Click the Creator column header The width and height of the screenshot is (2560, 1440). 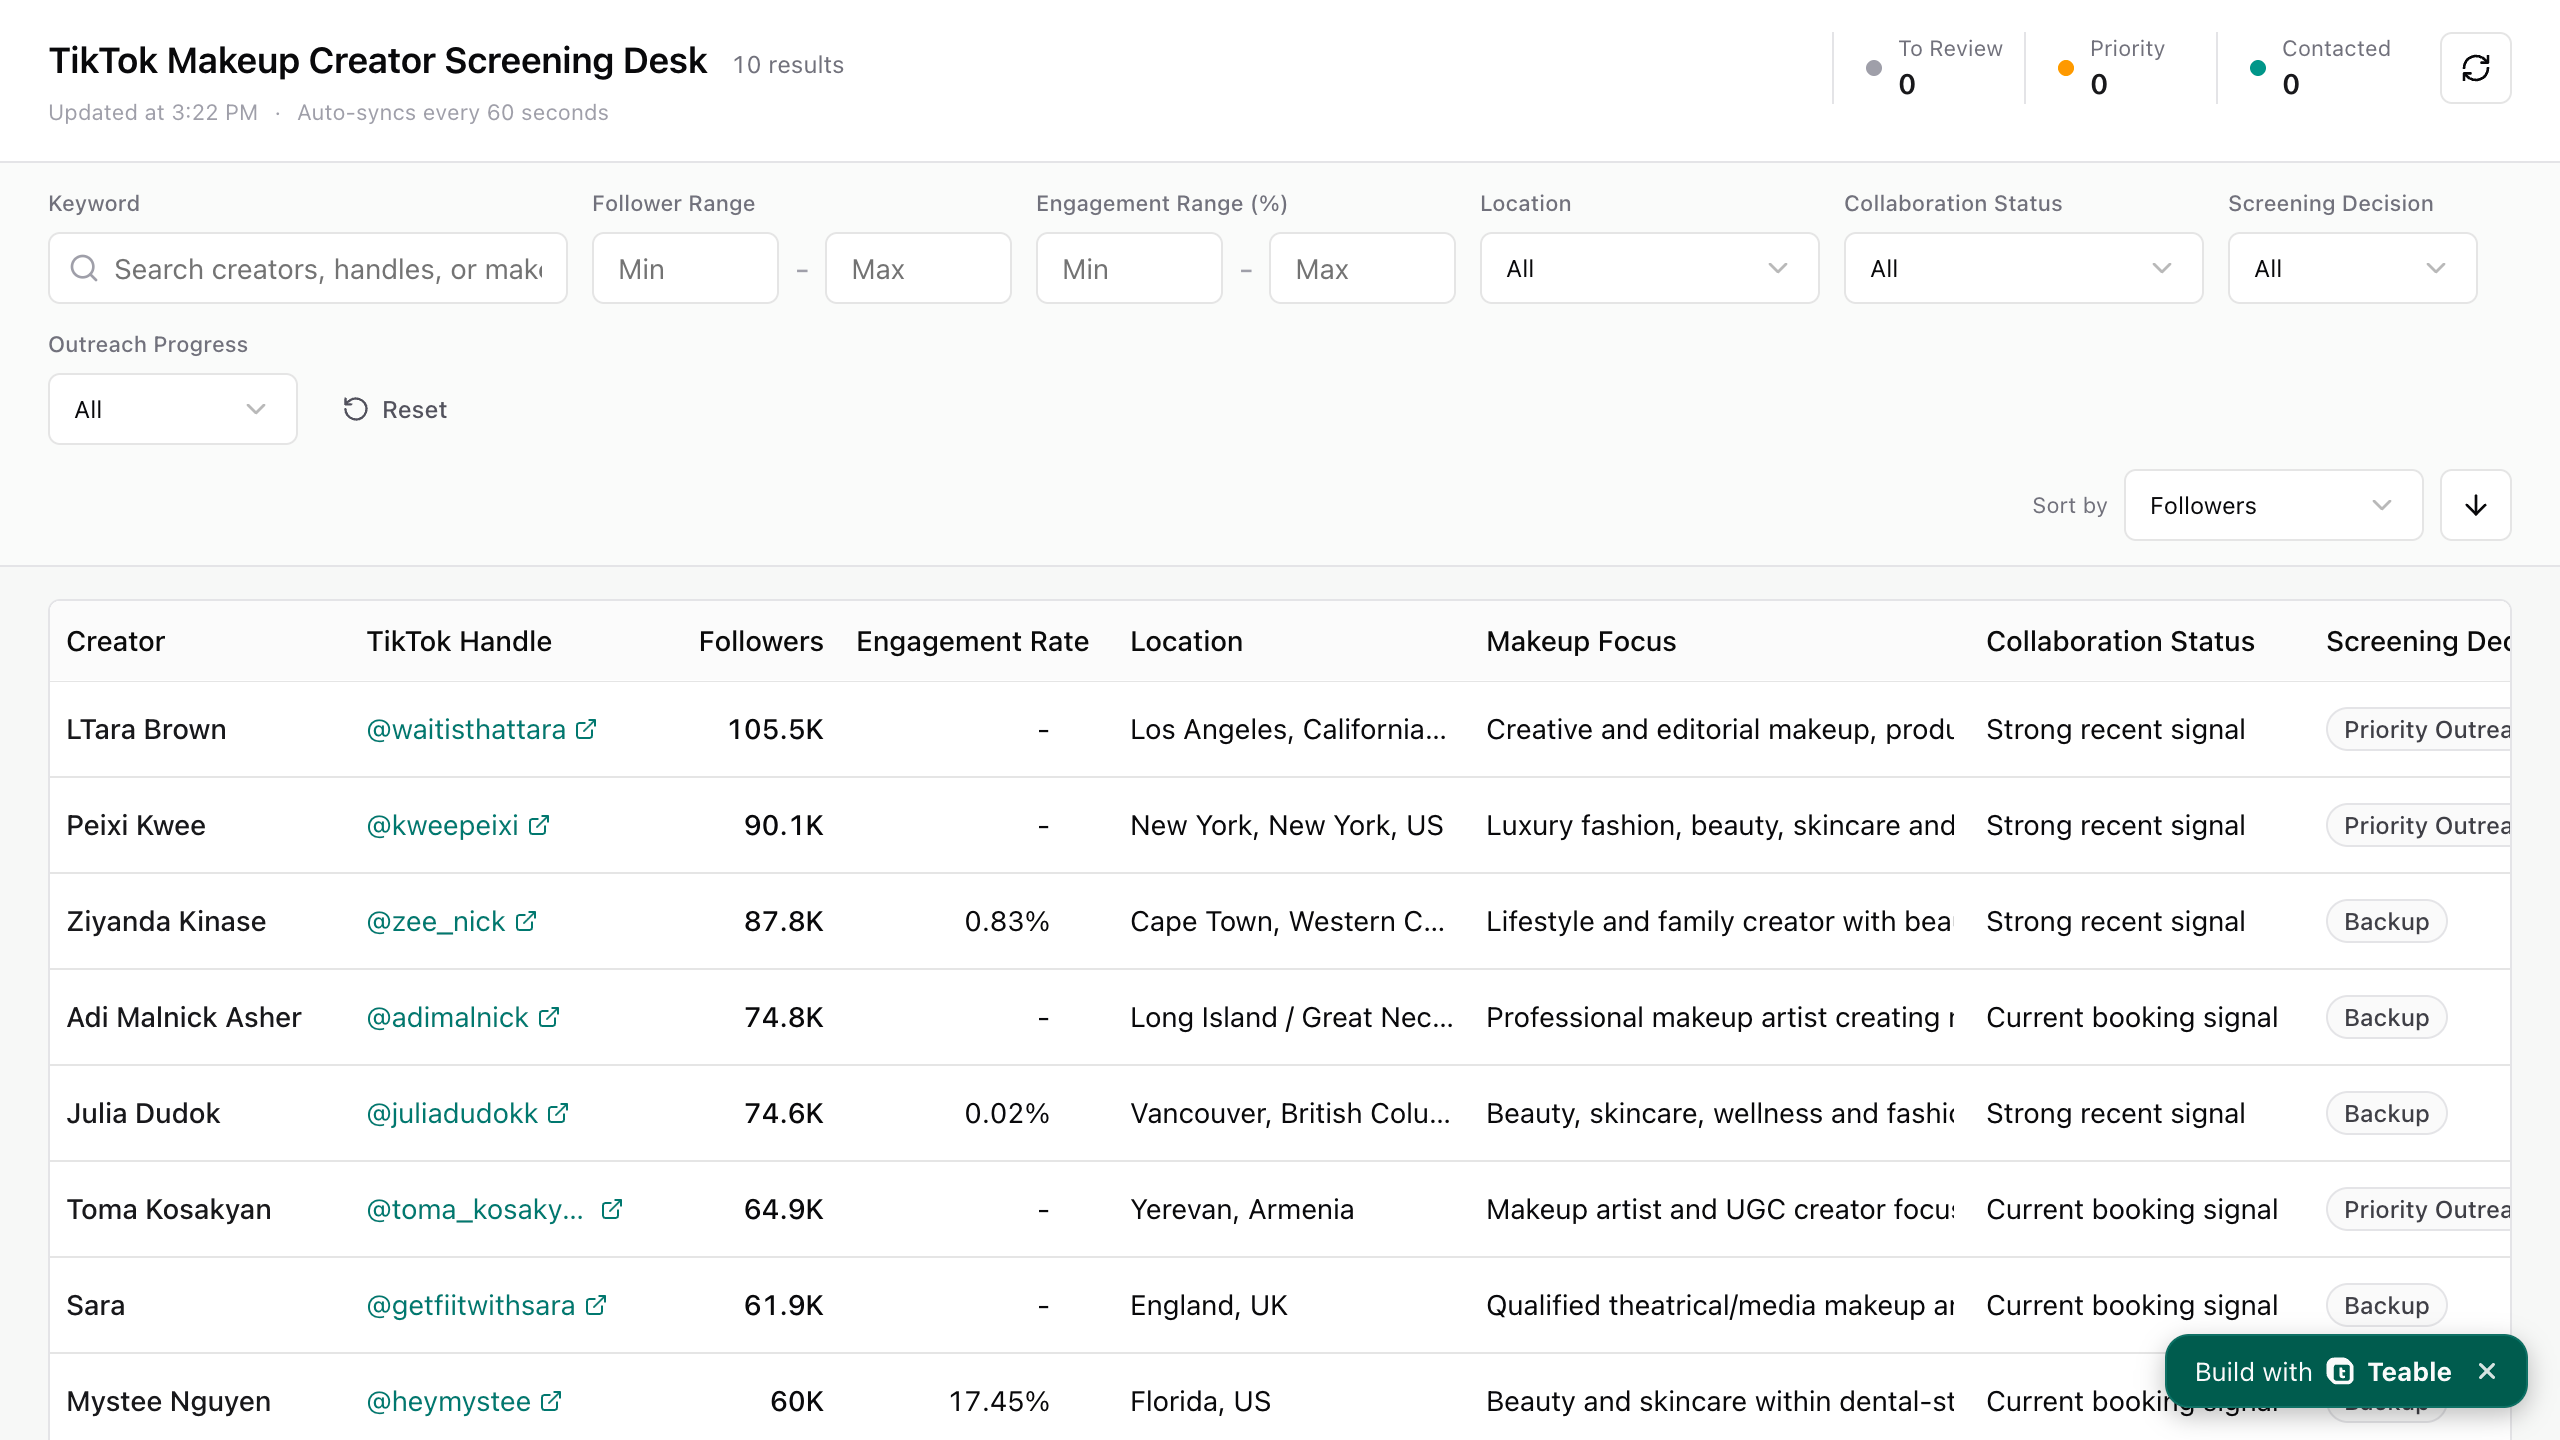[x=116, y=641]
